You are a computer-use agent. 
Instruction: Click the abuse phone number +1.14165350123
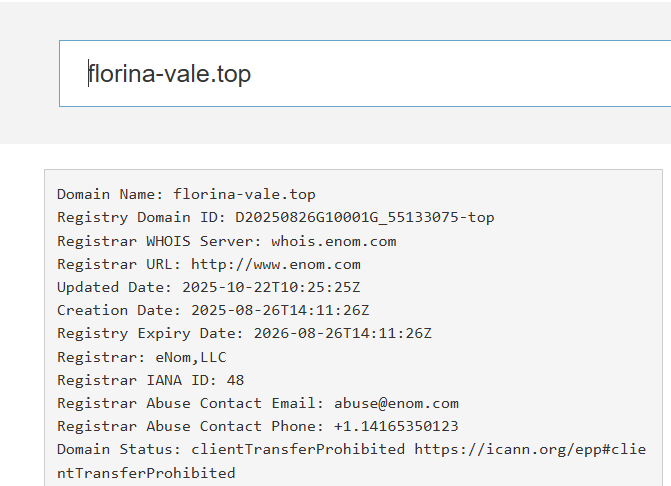396,427
